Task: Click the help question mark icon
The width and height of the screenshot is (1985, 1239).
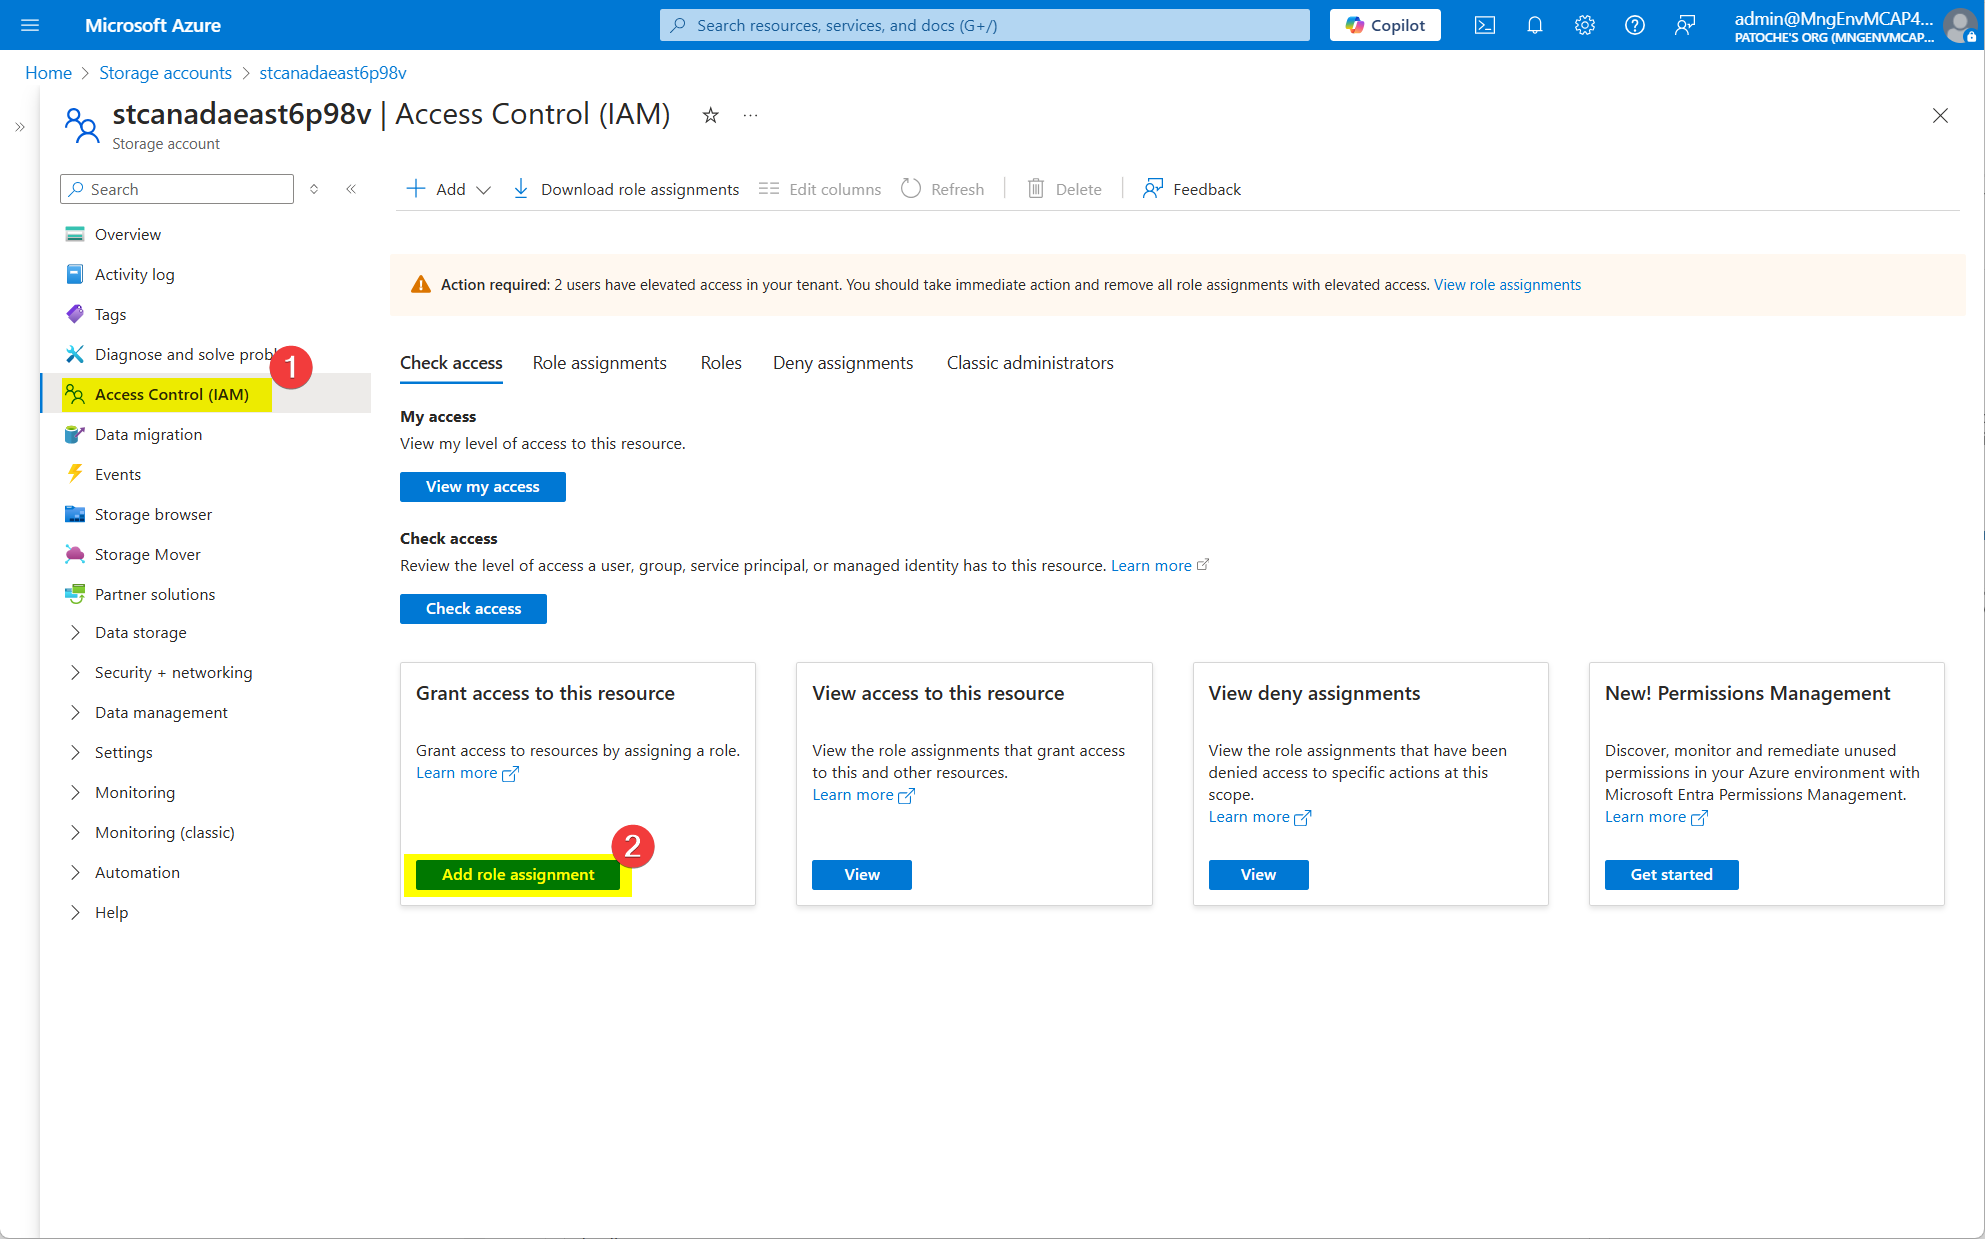Action: (x=1635, y=25)
